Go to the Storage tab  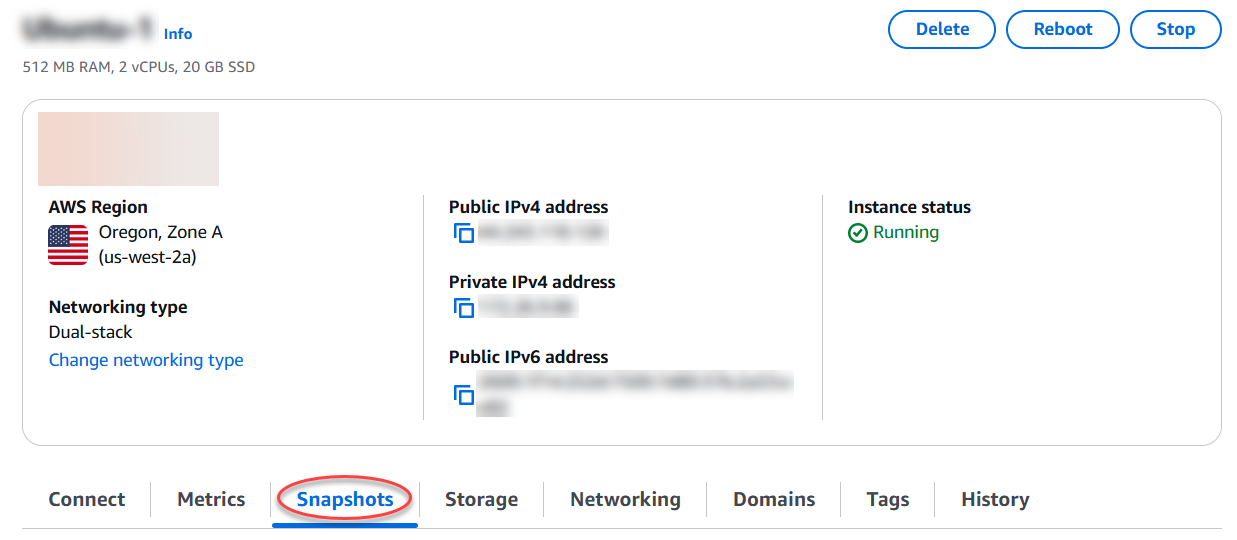point(481,499)
